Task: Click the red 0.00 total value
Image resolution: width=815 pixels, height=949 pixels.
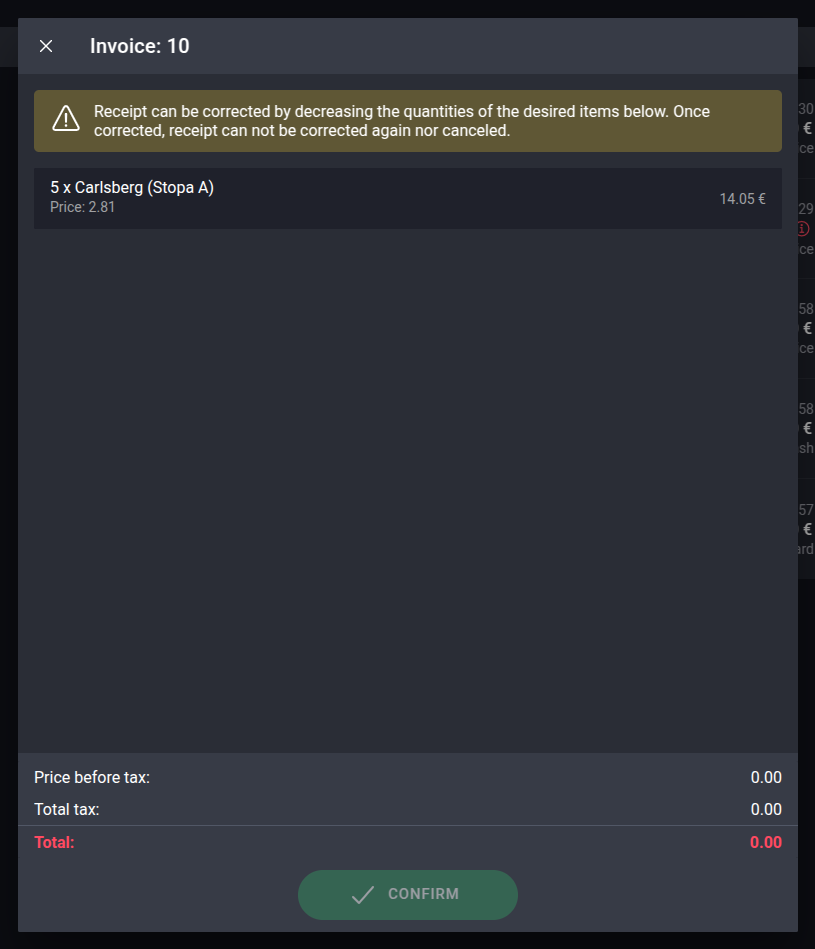Action: tap(766, 842)
